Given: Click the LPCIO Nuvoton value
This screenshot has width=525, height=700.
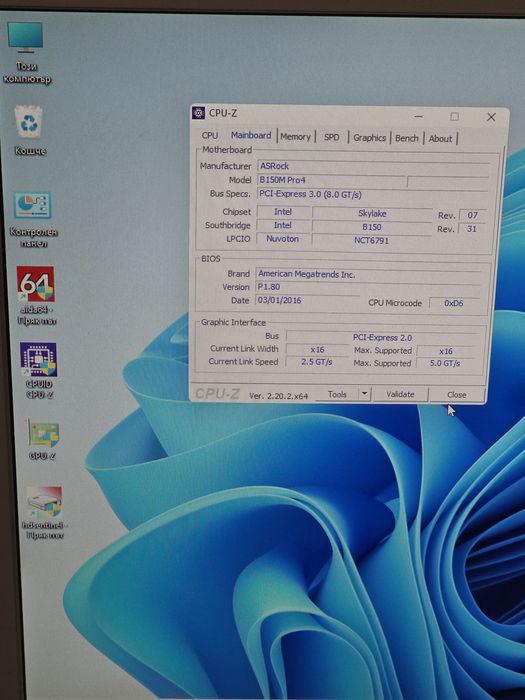Looking at the screenshot, I should click(283, 239).
